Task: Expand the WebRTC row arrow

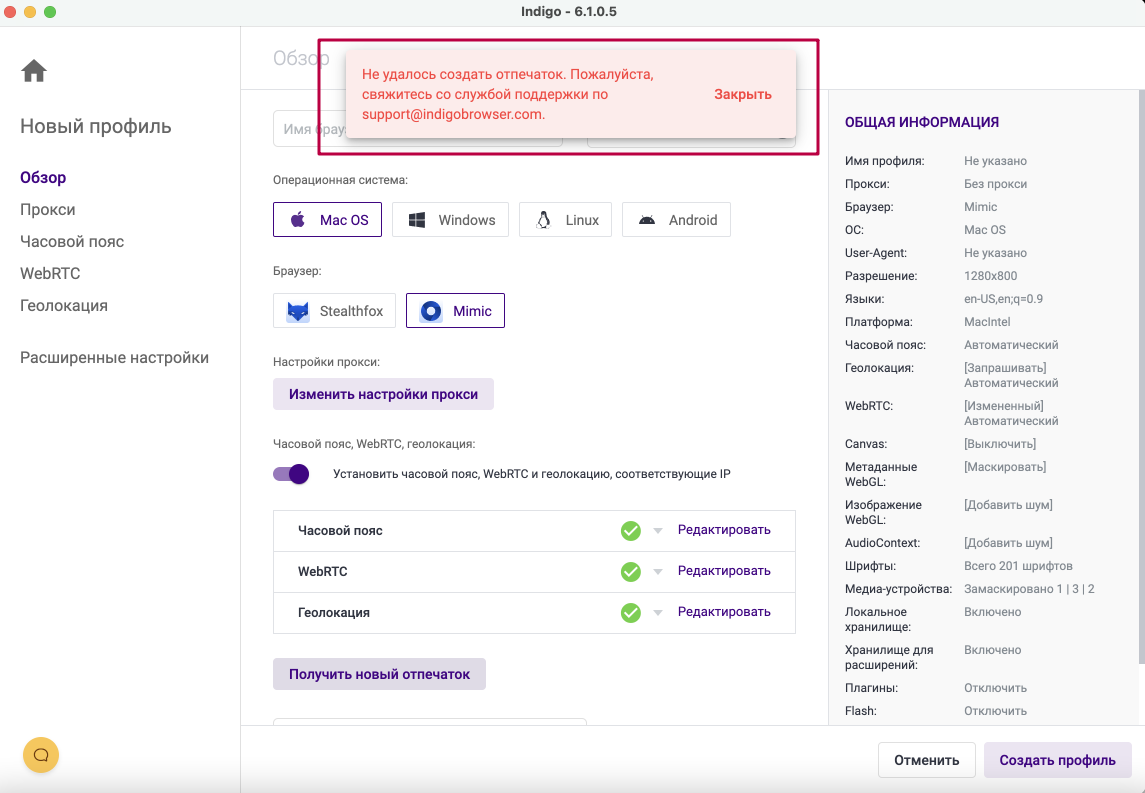Action: (658, 572)
